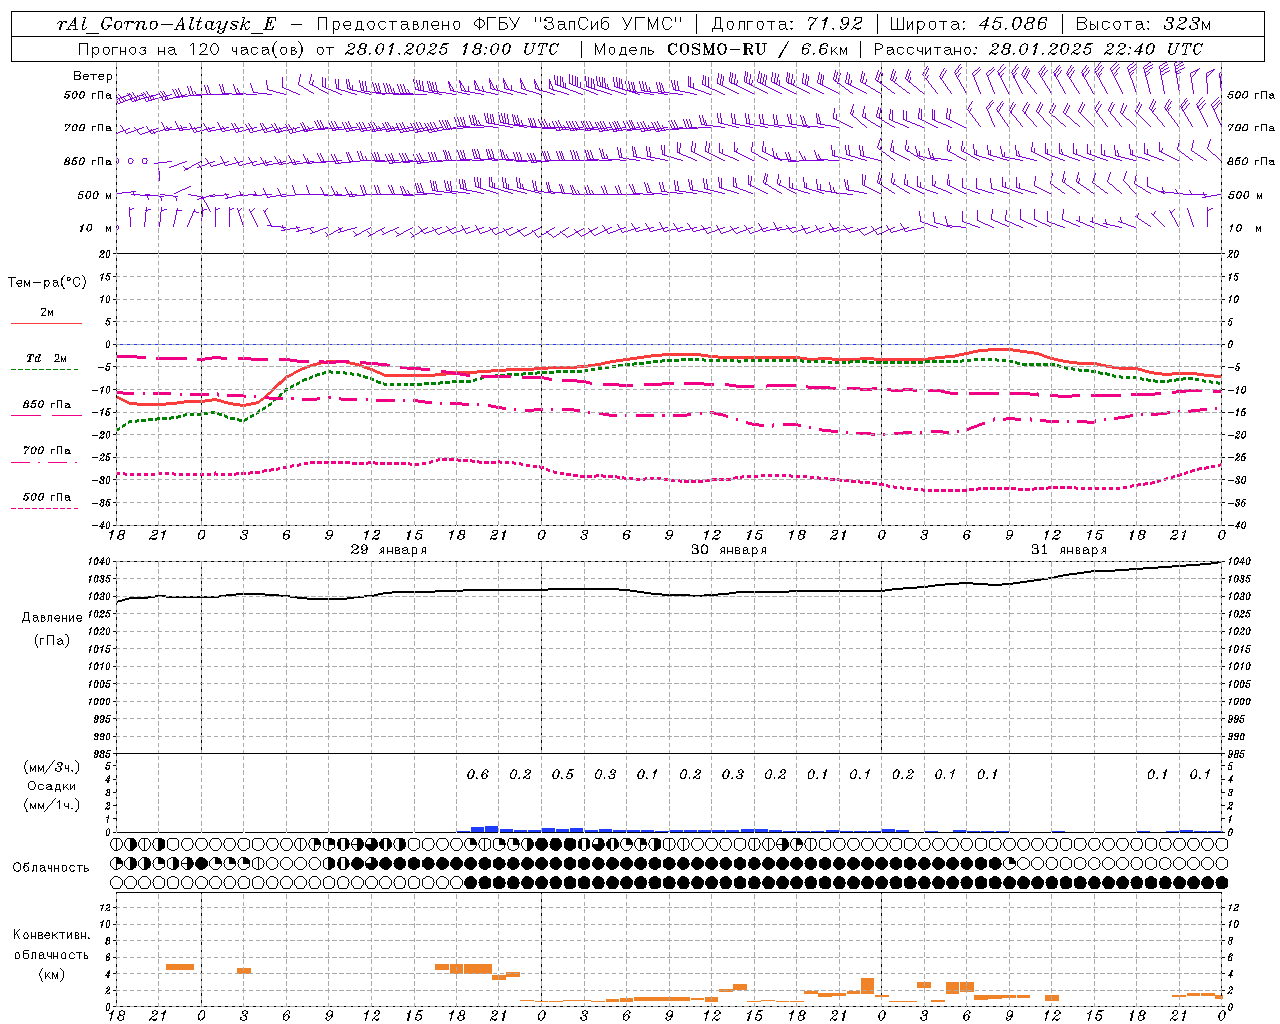Viewport: 1280px width, 1024px height.
Task: Select the Долгота: 71.92 value
Action: coord(786,24)
